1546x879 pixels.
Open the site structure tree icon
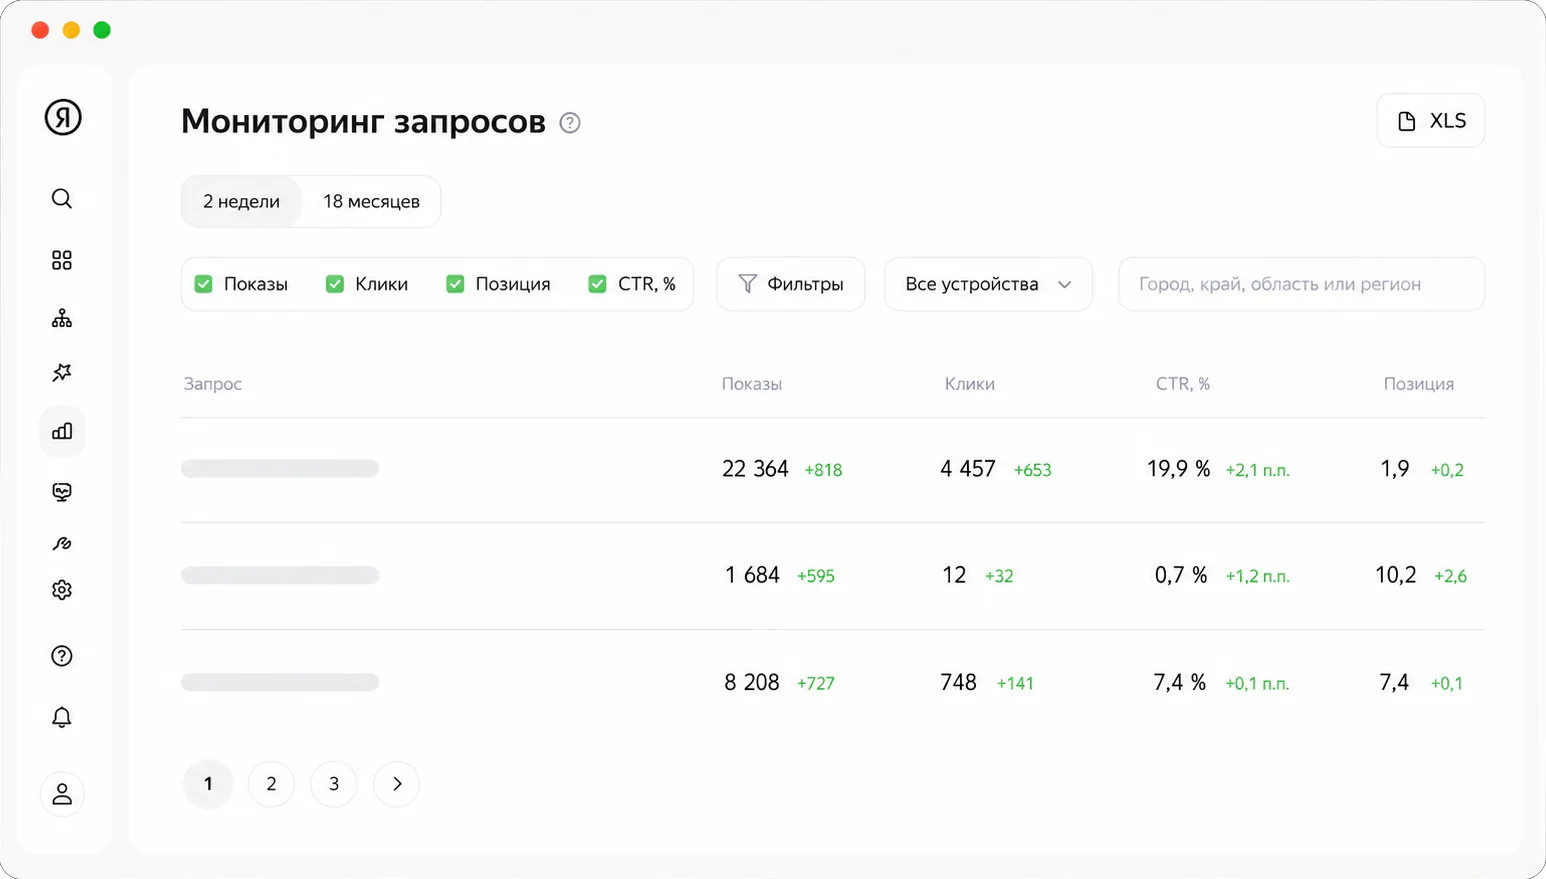tap(62, 318)
